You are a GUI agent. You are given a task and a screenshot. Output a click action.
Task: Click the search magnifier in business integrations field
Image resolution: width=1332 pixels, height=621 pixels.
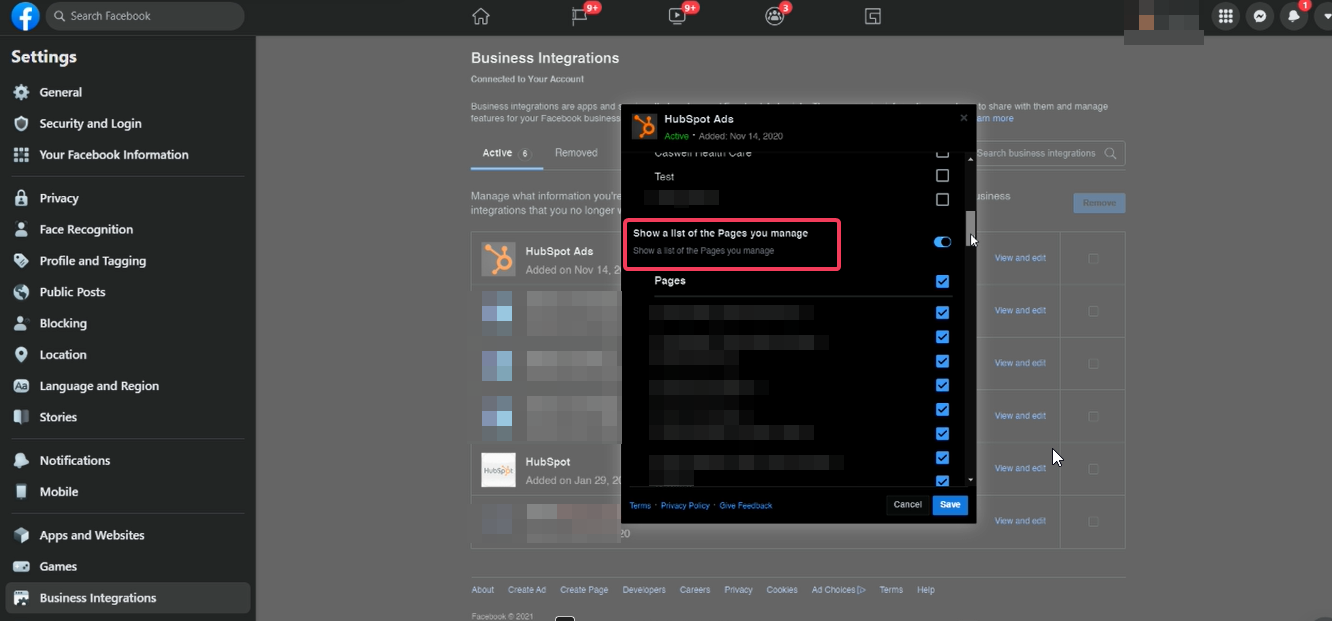point(1110,153)
